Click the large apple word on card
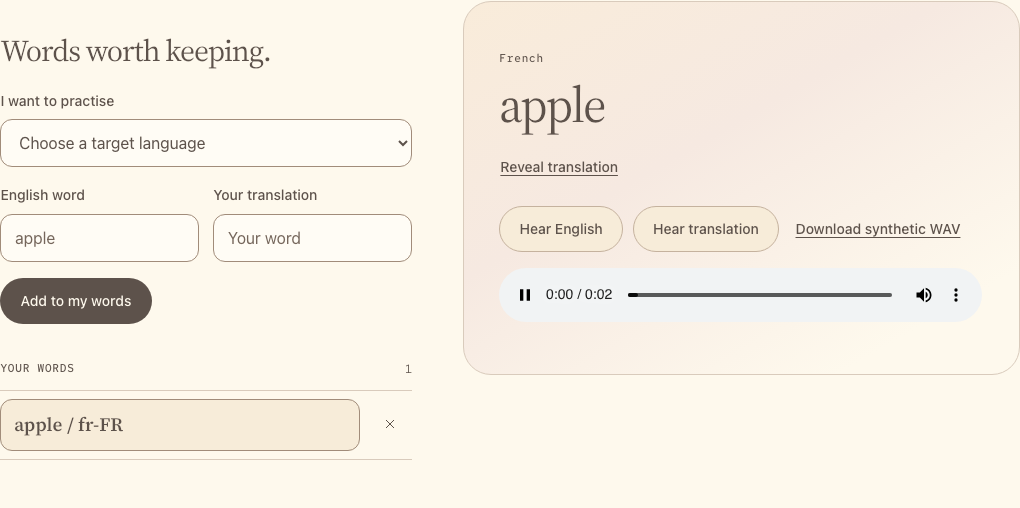Screen dimensions: 1020x508 (x=552, y=107)
